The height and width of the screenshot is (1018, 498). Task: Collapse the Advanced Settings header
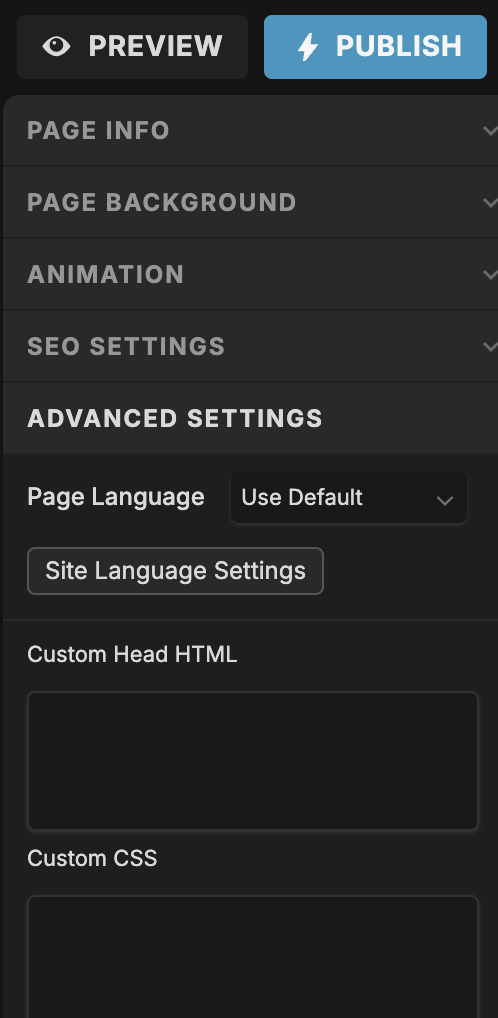(251, 418)
